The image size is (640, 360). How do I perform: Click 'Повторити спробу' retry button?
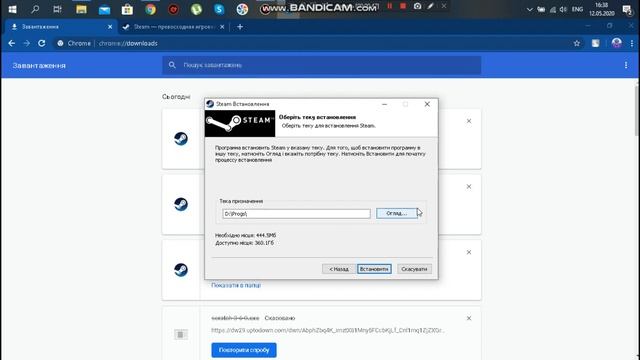point(244,350)
